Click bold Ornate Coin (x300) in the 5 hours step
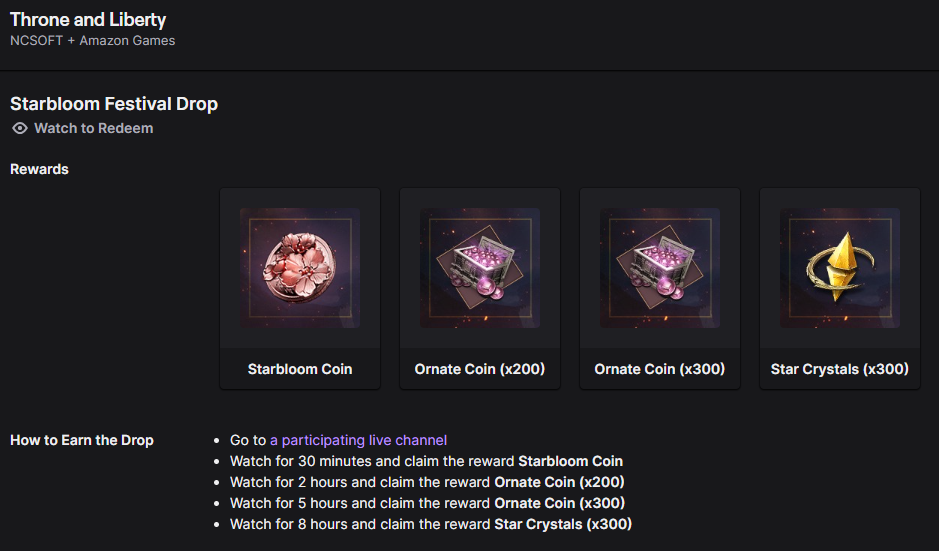 [x=559, y=503]
